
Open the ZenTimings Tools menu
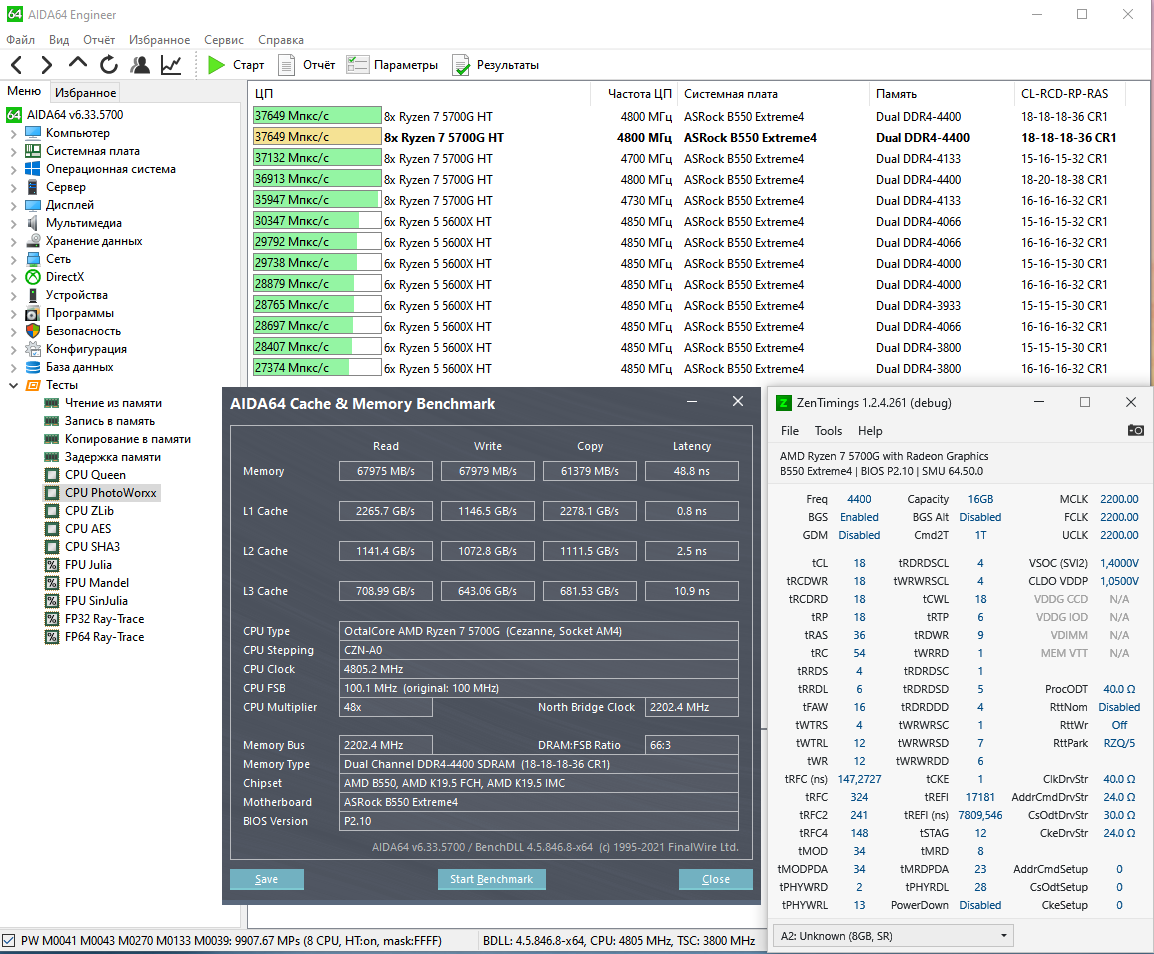(x=828, y=431)
